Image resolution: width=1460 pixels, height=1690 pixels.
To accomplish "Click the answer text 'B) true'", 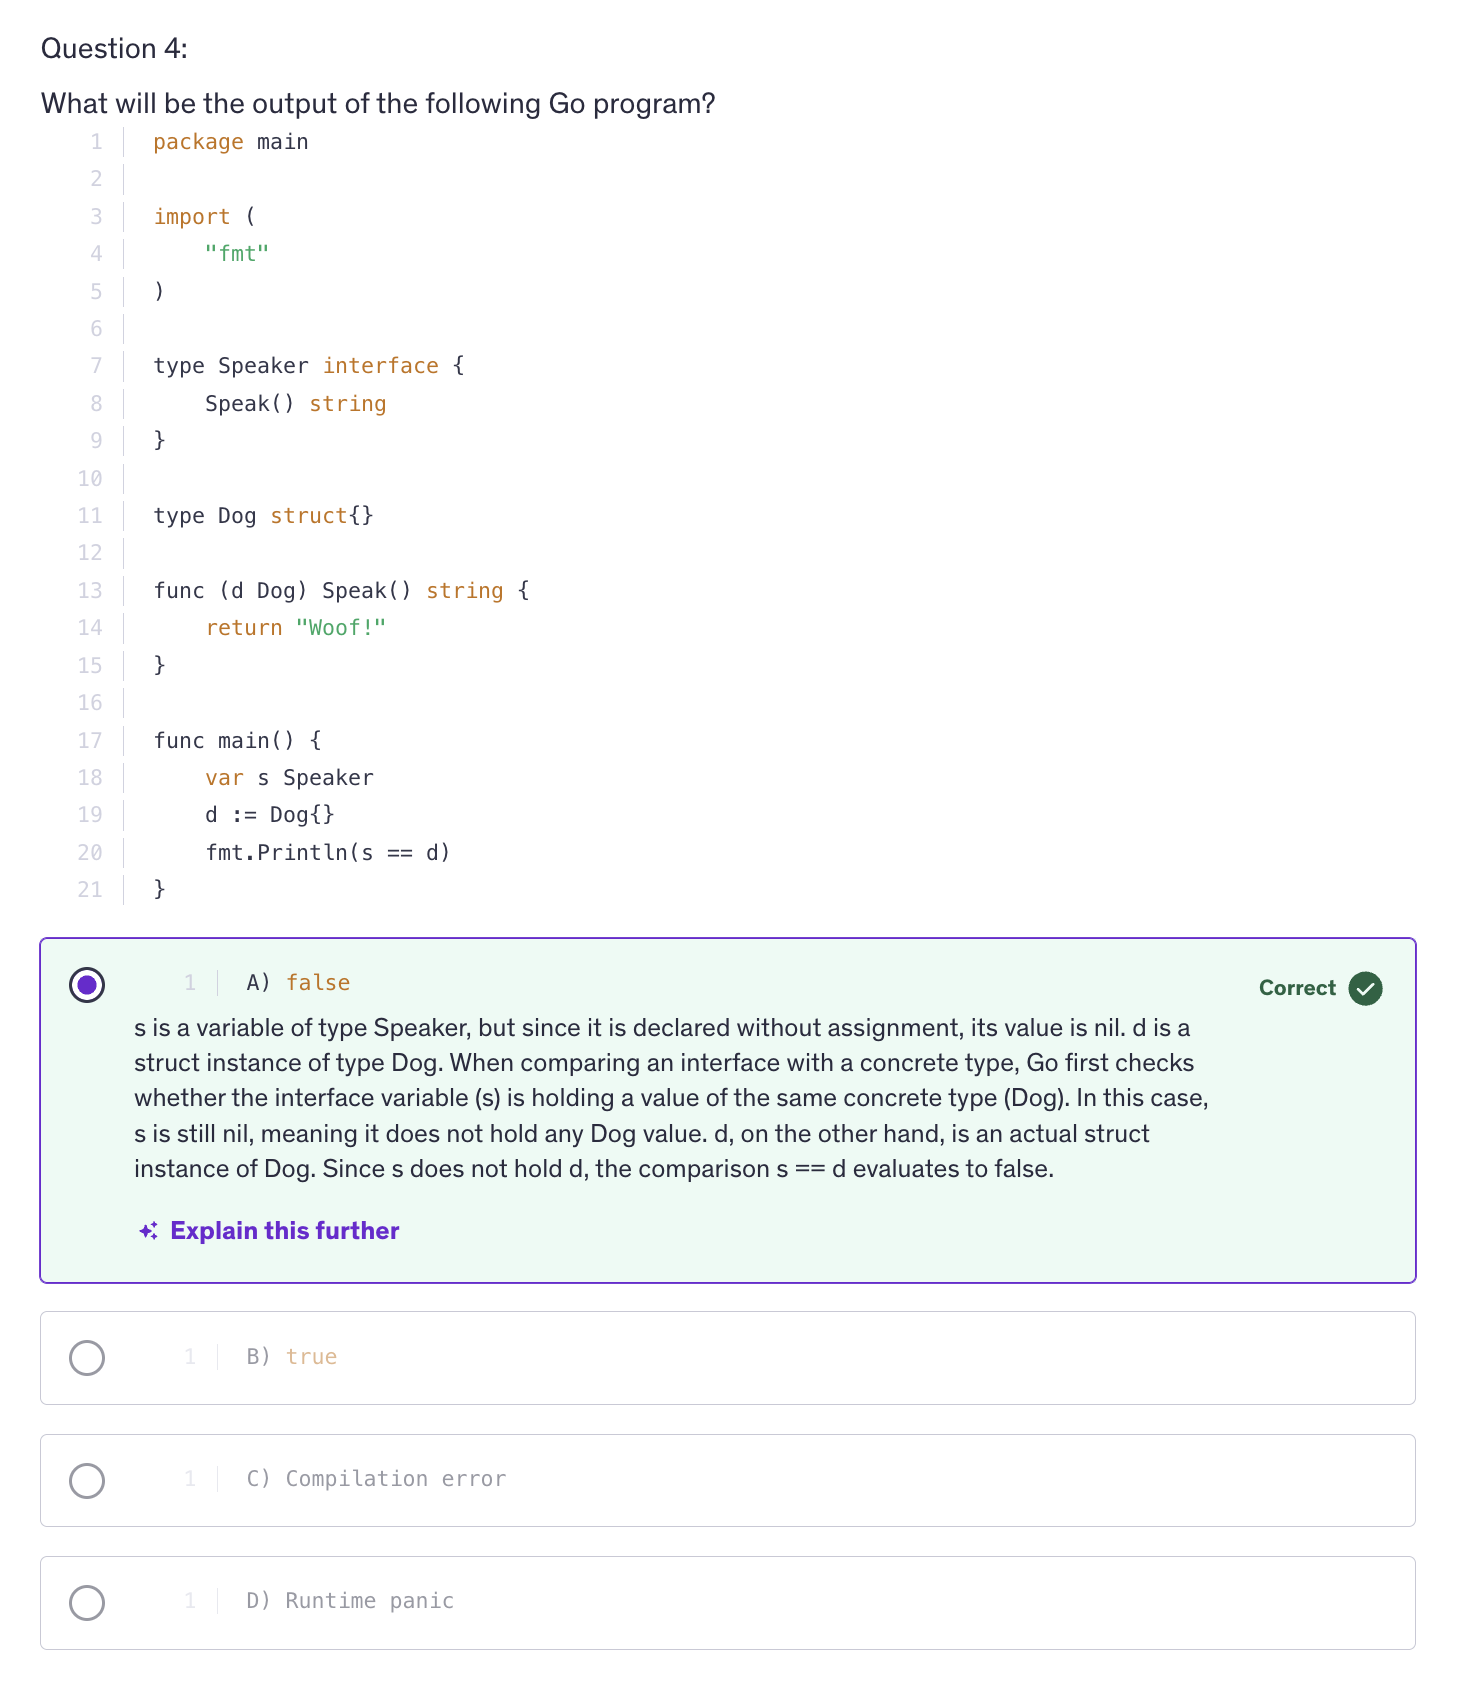I will pos(291,1357).
